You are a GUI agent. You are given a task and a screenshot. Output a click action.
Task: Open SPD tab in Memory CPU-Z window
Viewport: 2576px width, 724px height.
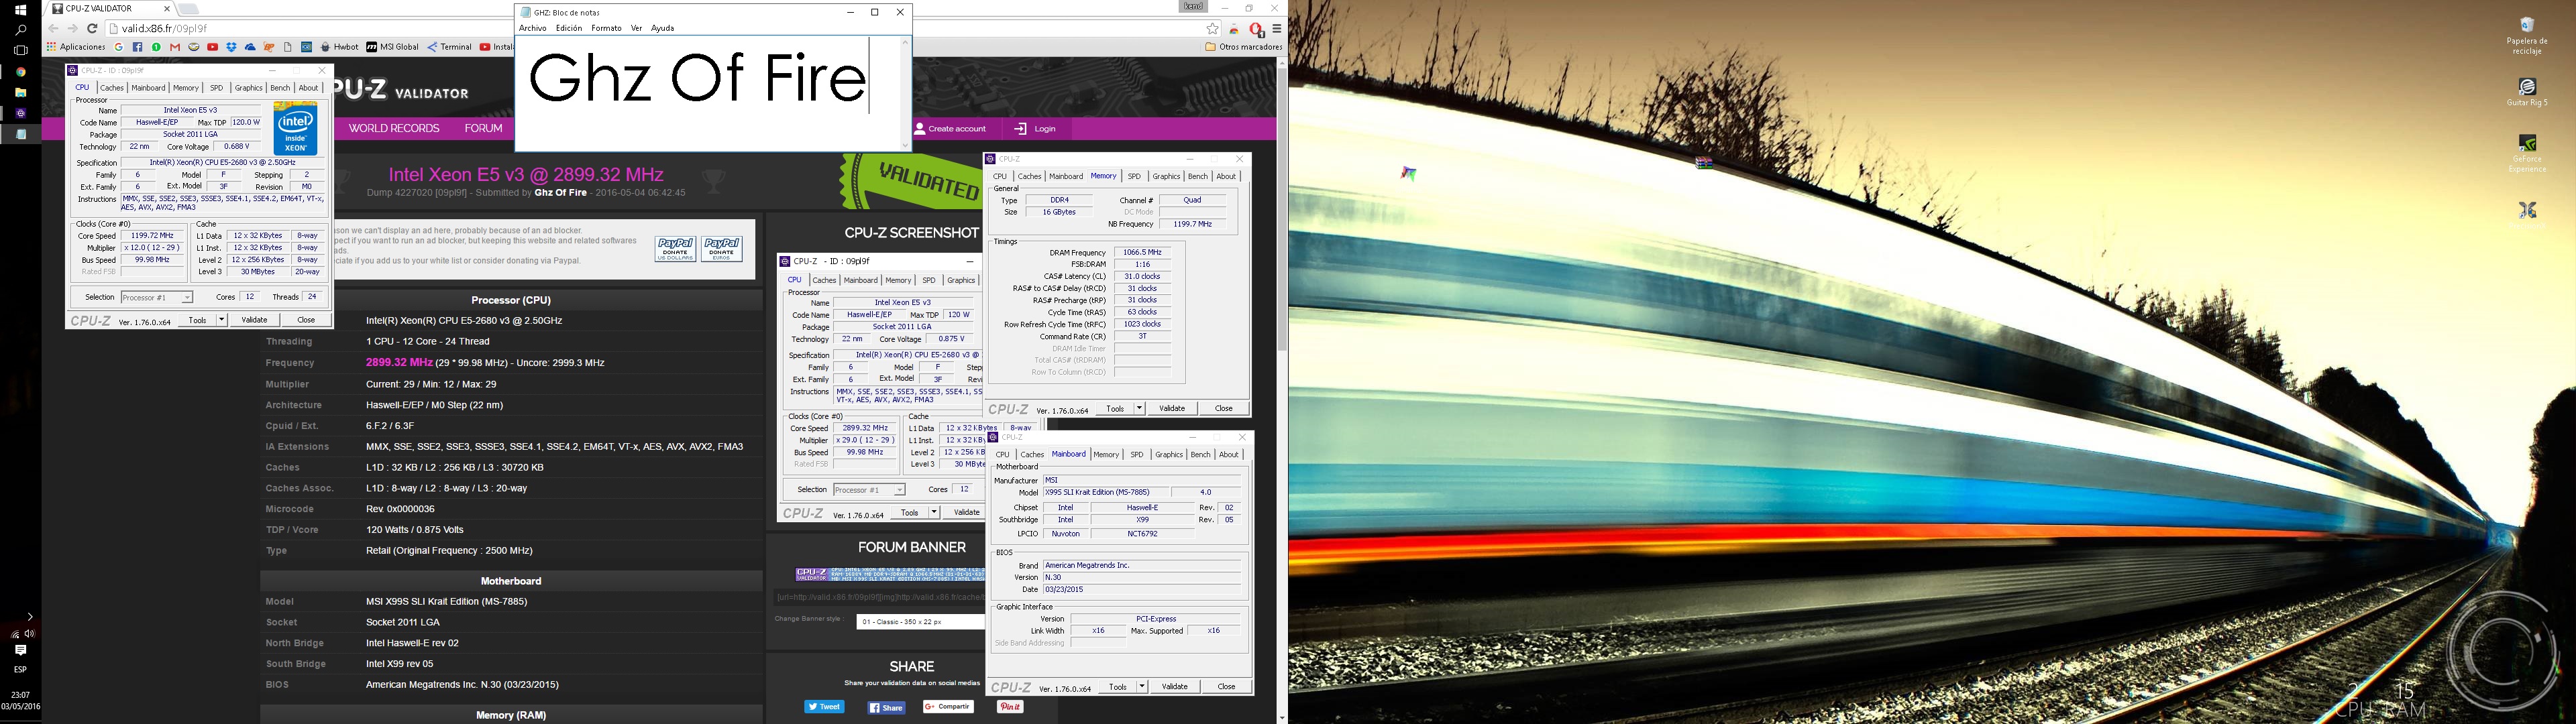point(1134,176)
